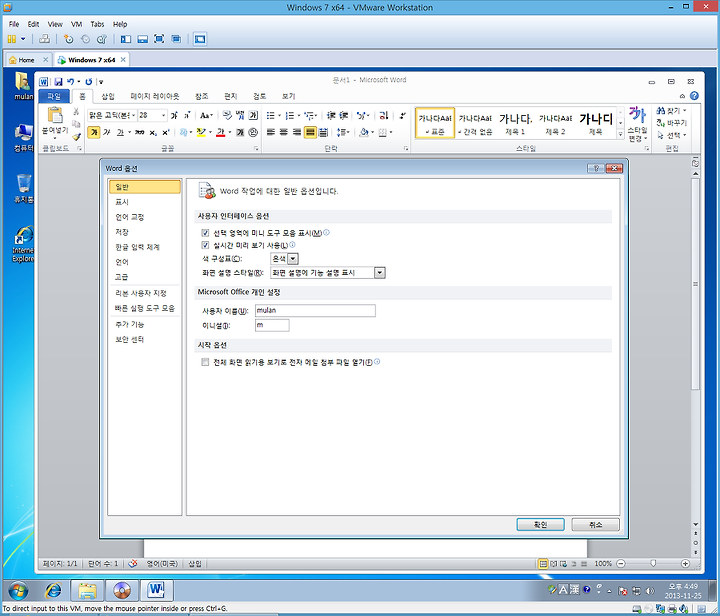
Task: Apply superscript formatting
Action: tap(166, 133)
